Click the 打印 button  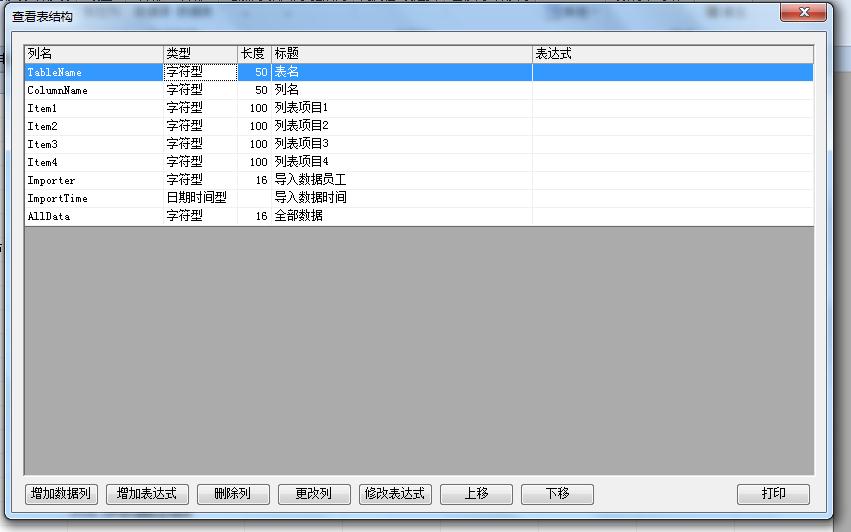point(773,494)
